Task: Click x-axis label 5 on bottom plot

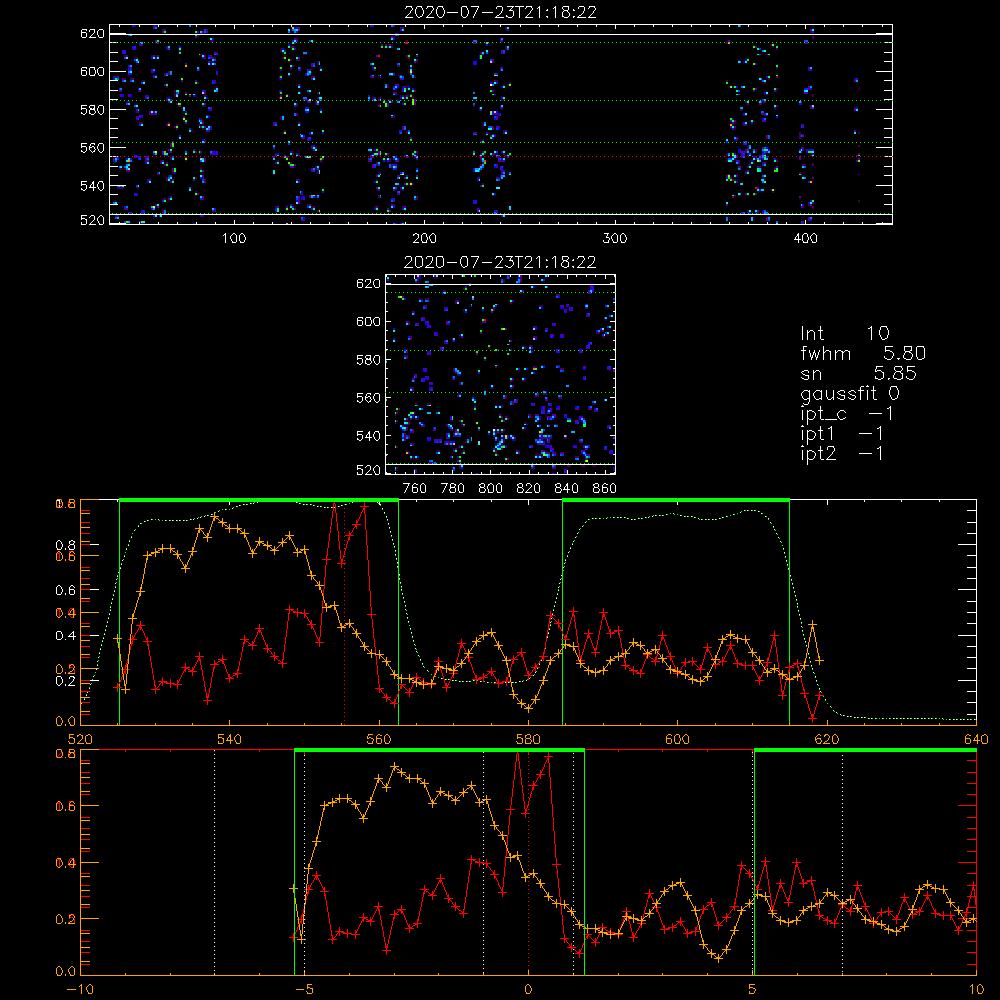Action: (752, 989)
